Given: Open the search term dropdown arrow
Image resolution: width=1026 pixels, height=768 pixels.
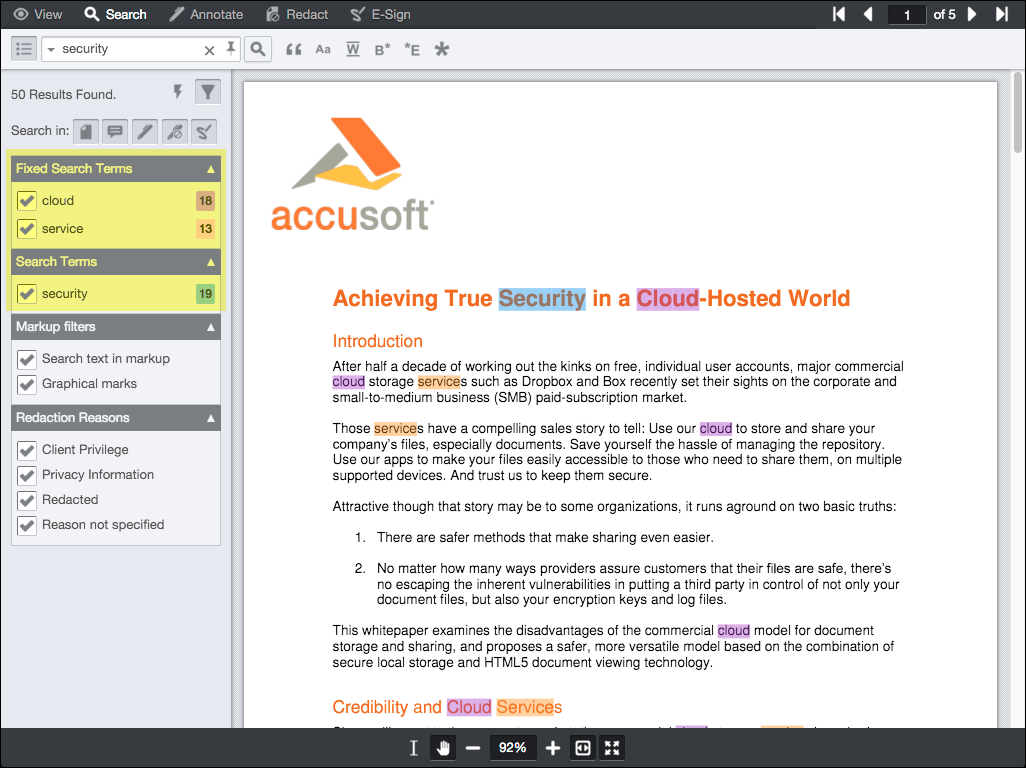Looking at the screenshot, I should 51,50.
